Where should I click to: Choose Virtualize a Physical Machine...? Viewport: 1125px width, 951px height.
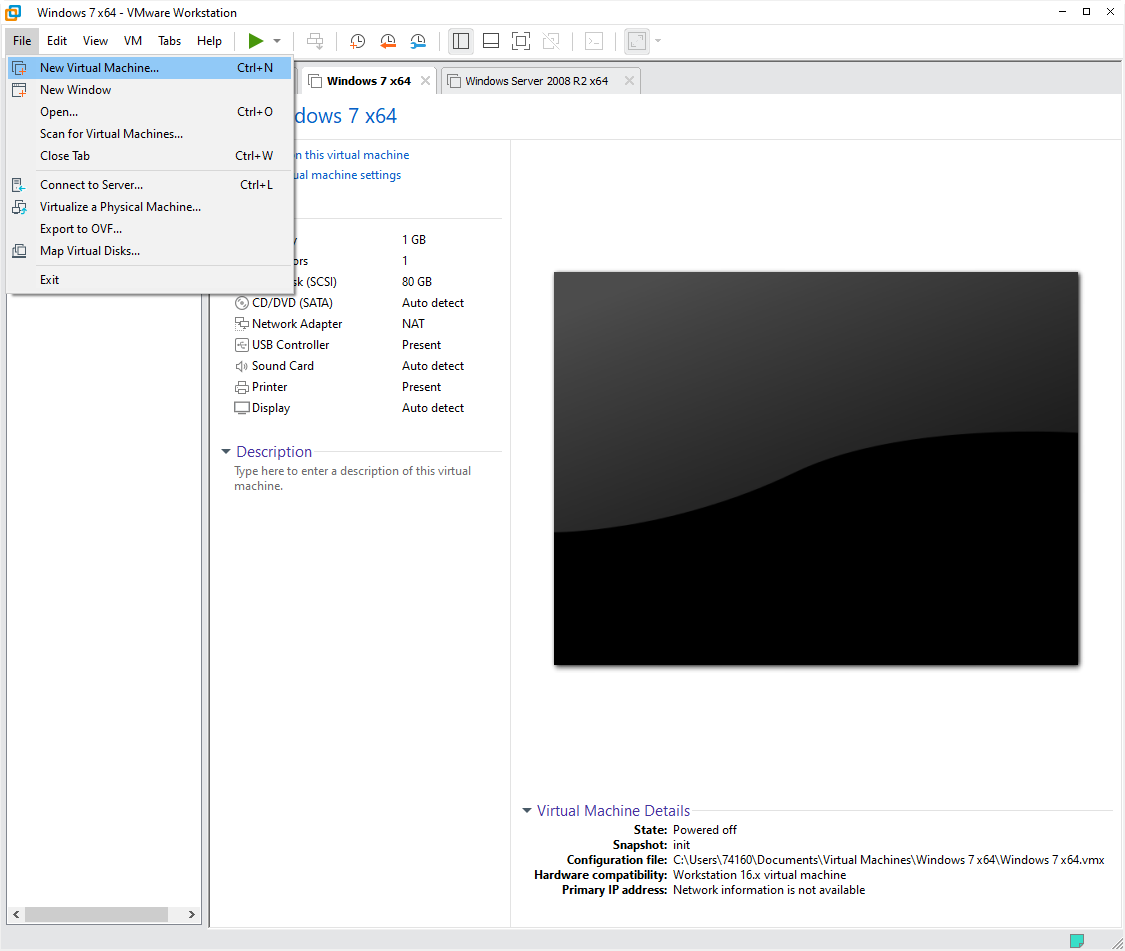click(150, 207)
